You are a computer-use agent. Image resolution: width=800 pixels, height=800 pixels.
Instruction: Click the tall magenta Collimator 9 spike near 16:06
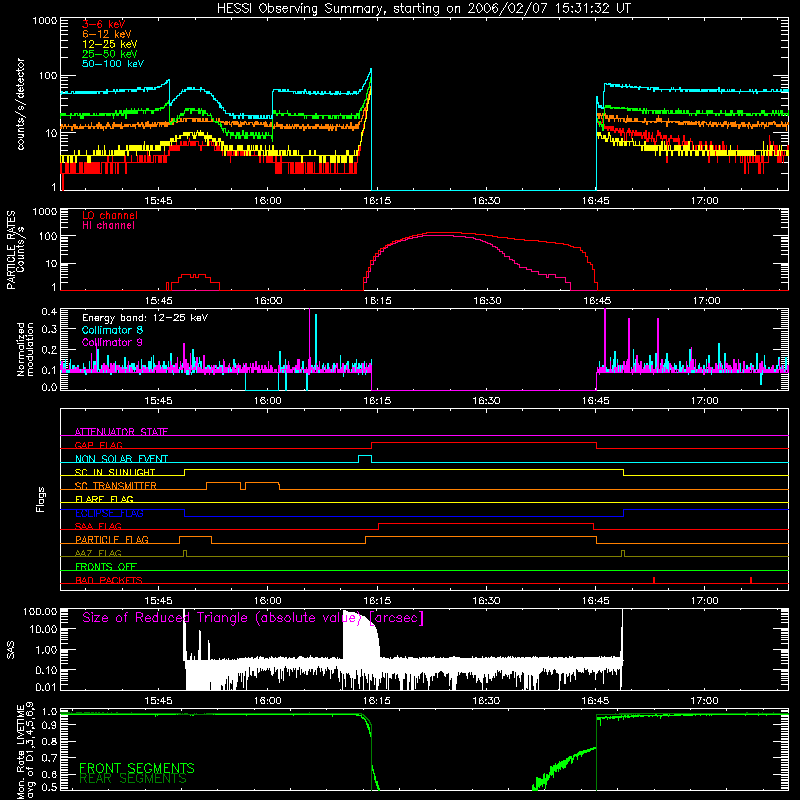309,337
